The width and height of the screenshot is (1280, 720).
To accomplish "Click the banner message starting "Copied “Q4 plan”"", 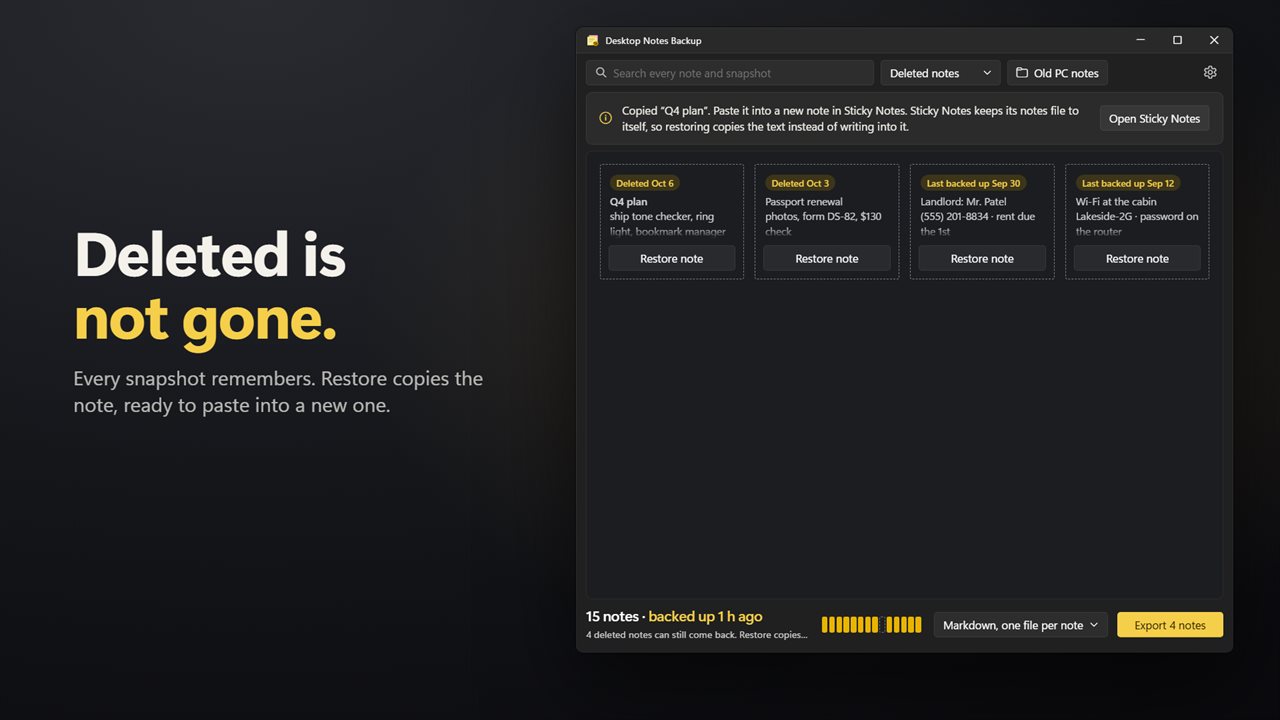I will 851,119.
